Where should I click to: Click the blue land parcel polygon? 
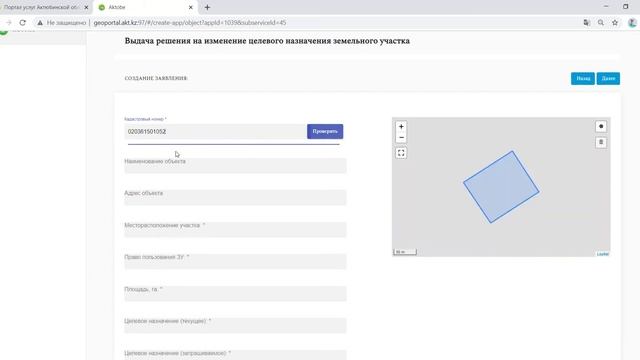[501, 187]
